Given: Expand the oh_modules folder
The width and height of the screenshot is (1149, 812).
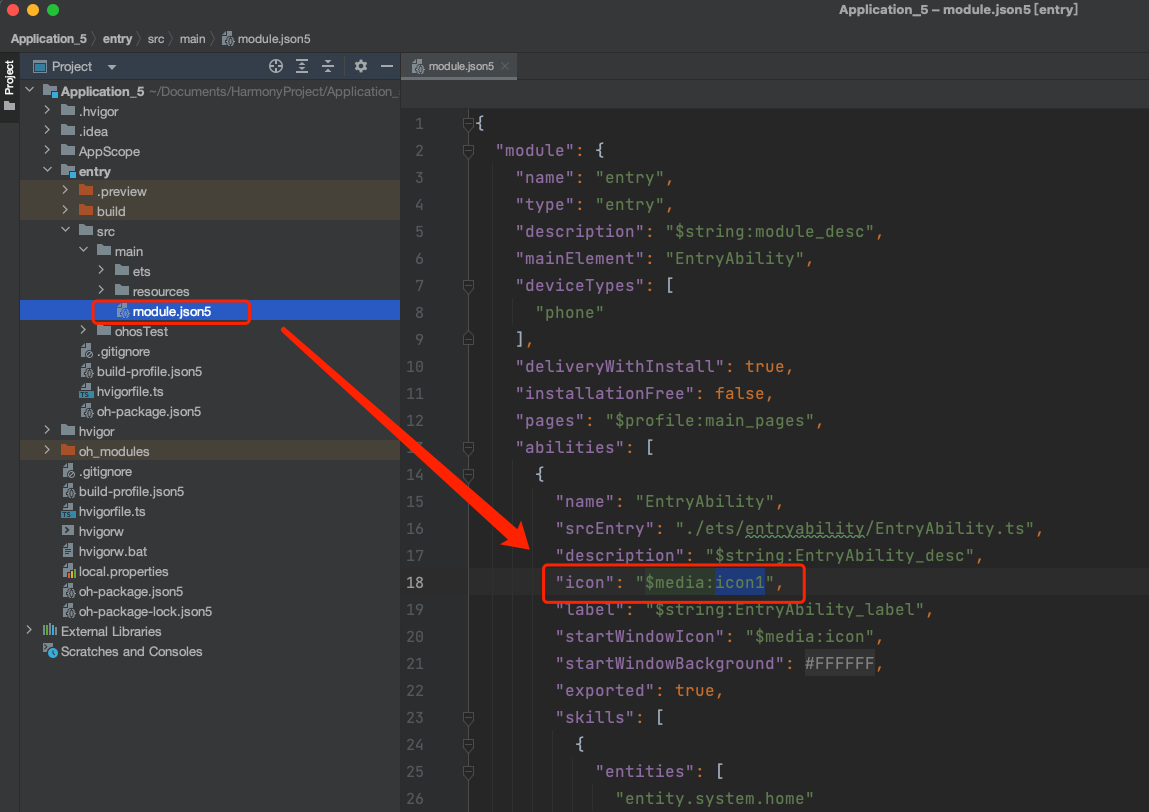Looking at the screenshot, I should point(48,450).
